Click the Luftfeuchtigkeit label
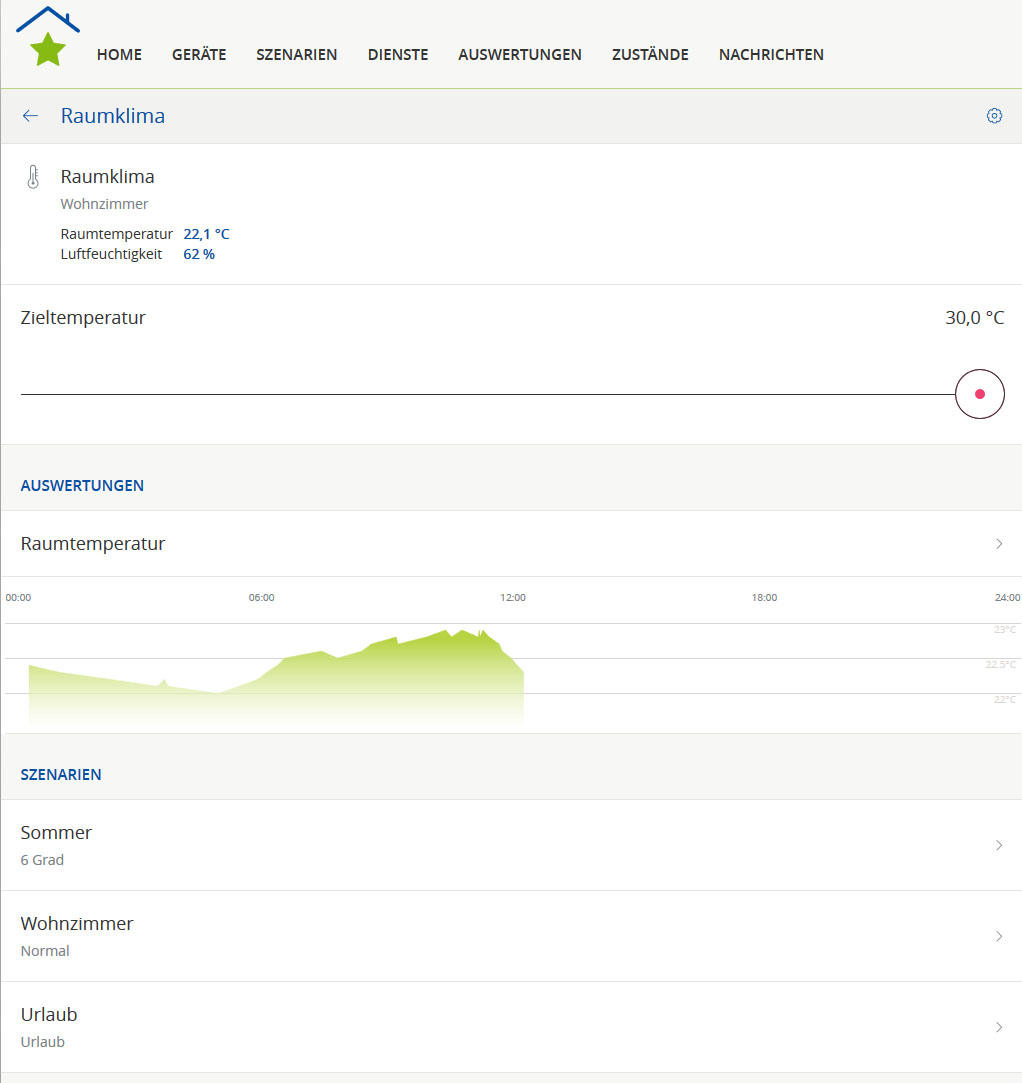 tap(111, 254)
